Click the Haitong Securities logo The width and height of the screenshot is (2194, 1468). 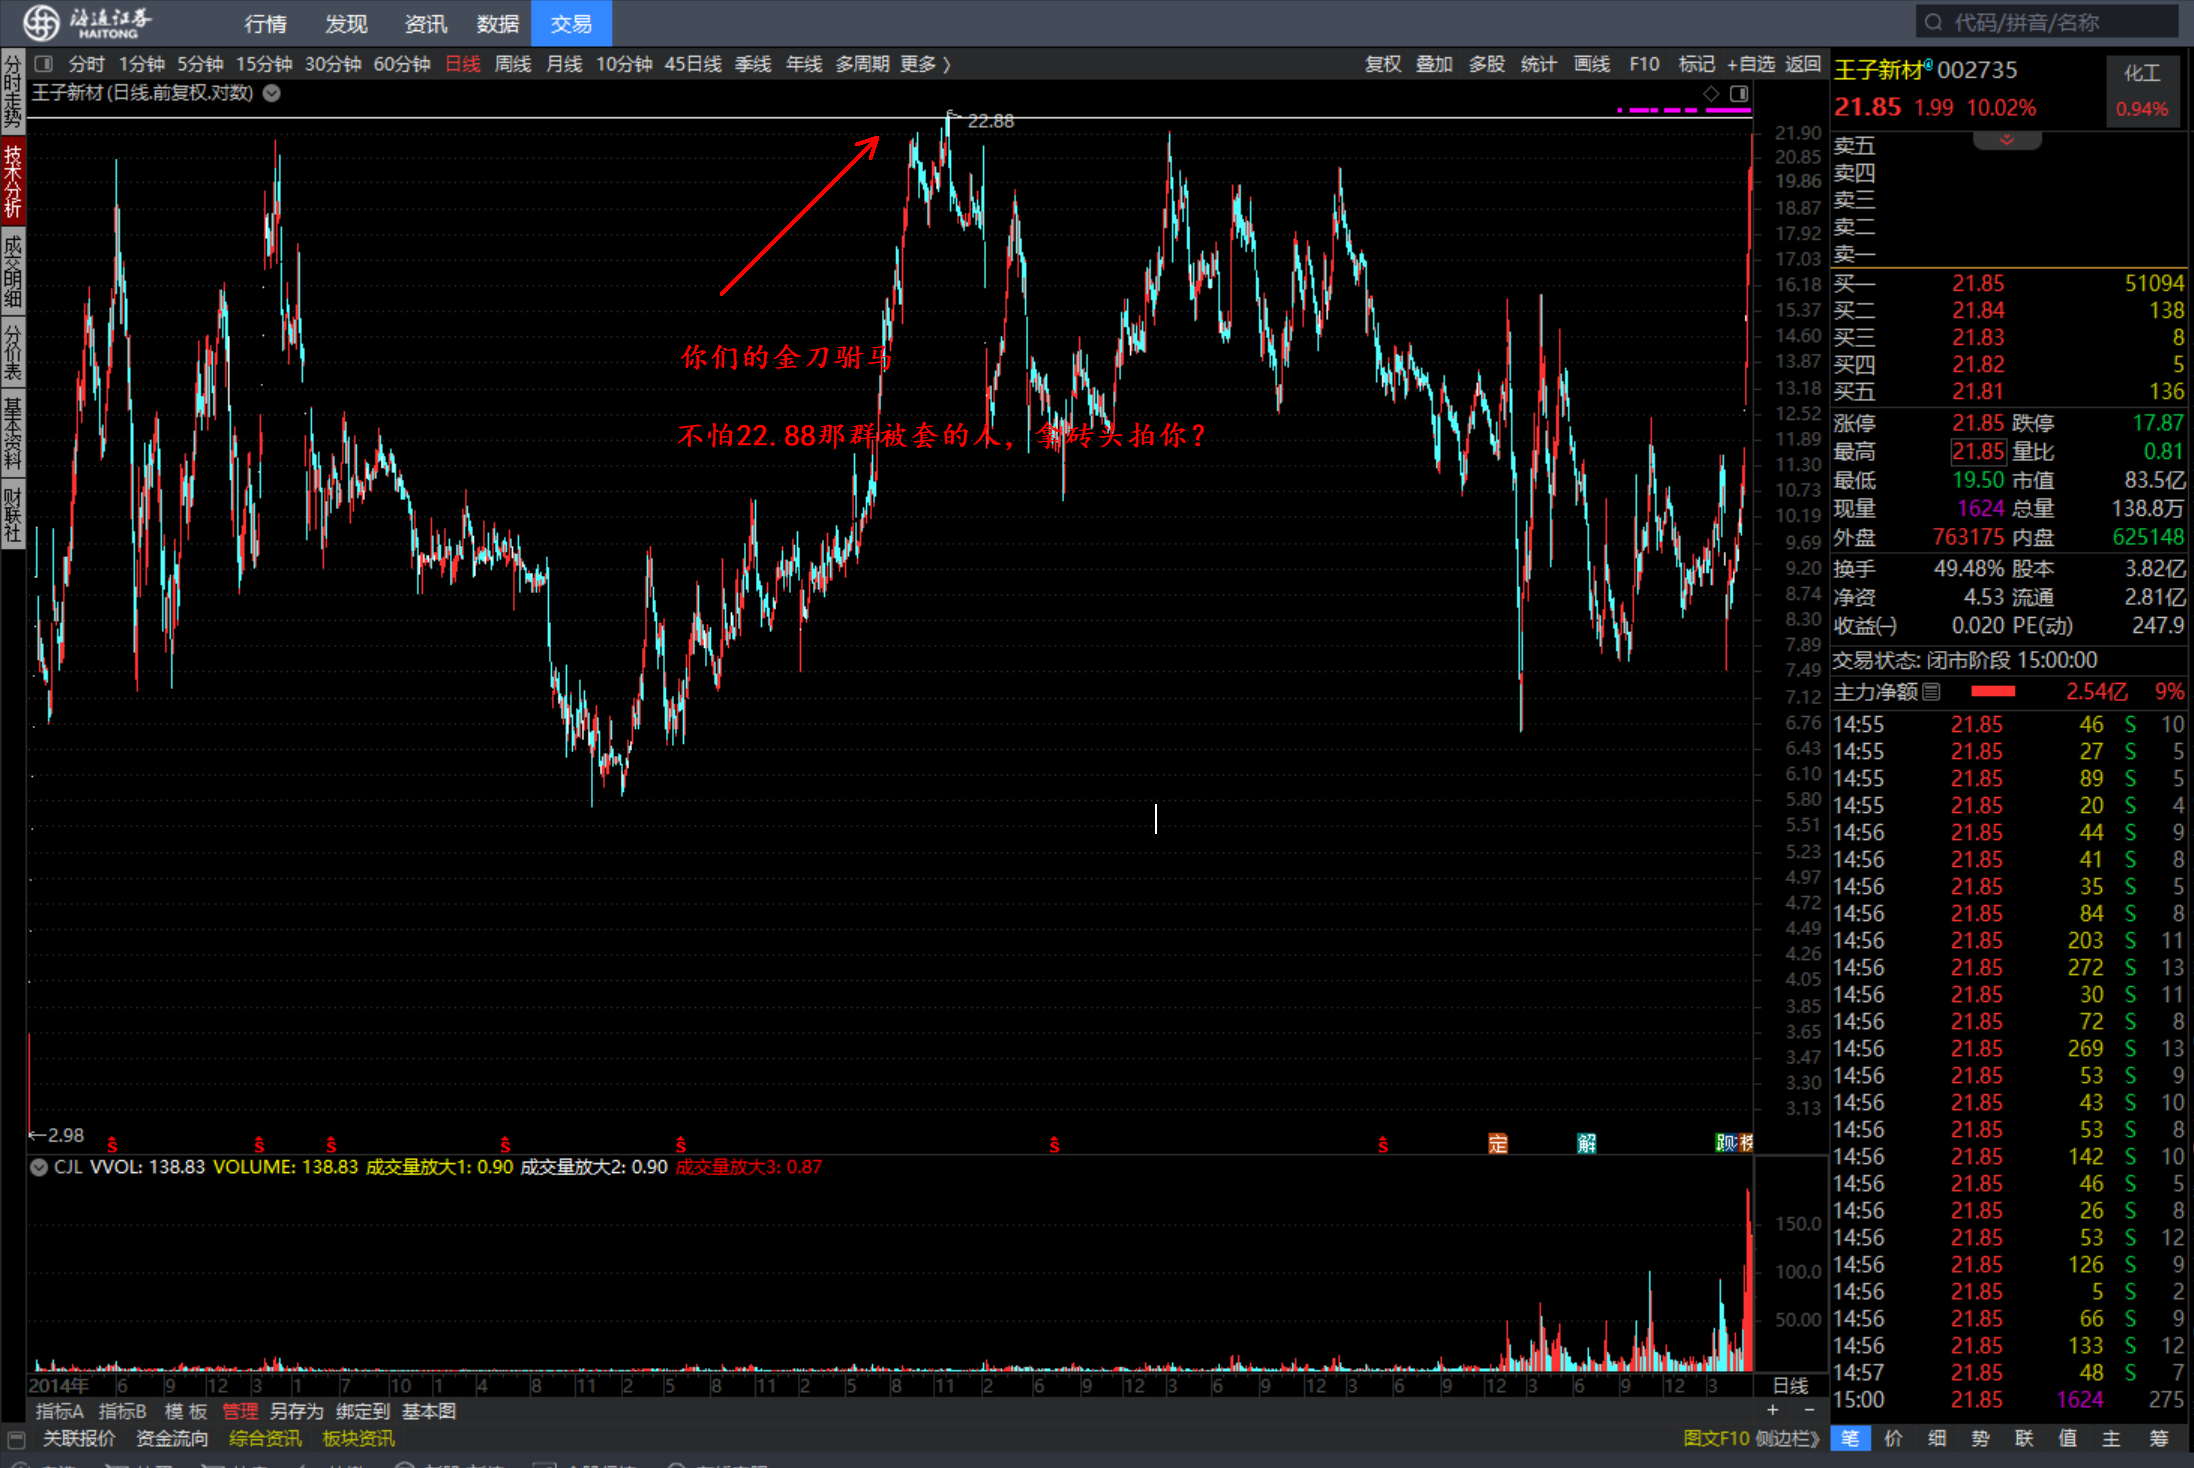pos(88,22)
